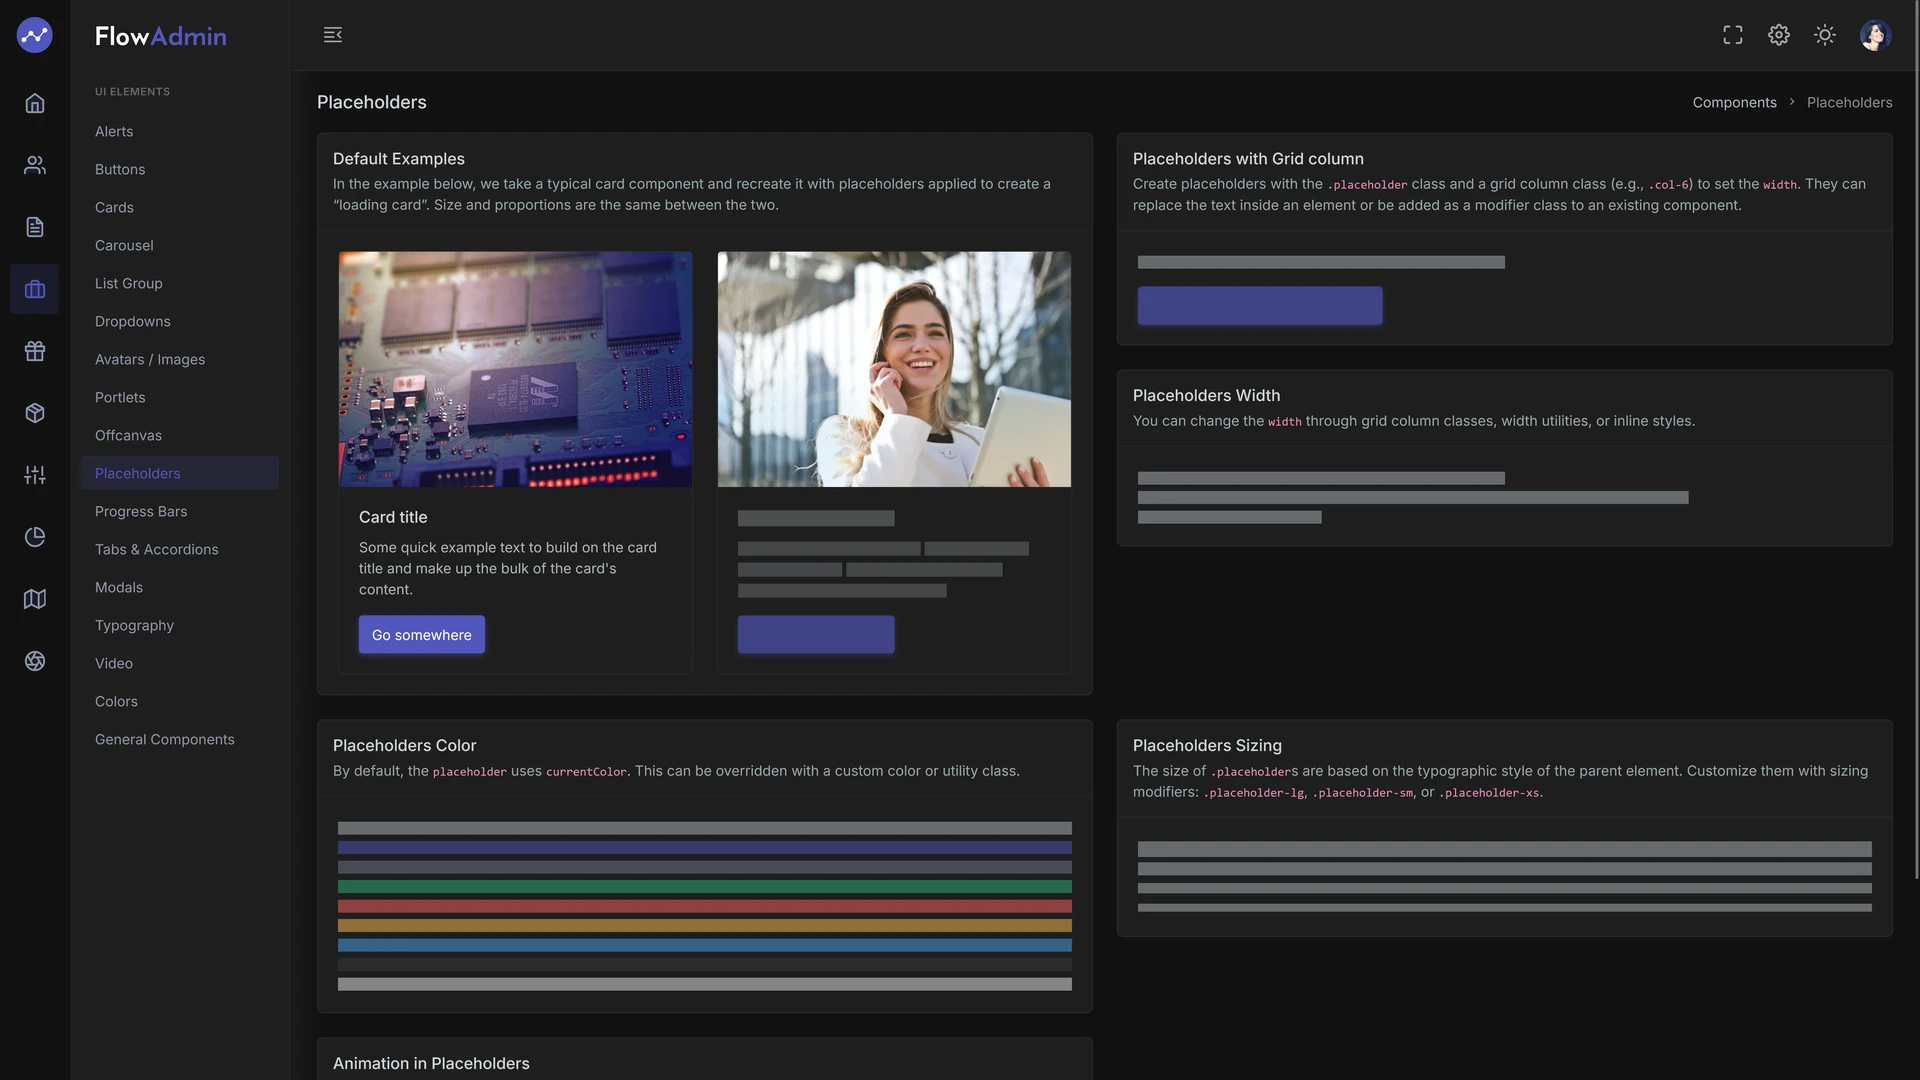Click the Components breadcrumb link
The image size is (1920, 1080).
tap(1734, 102)
